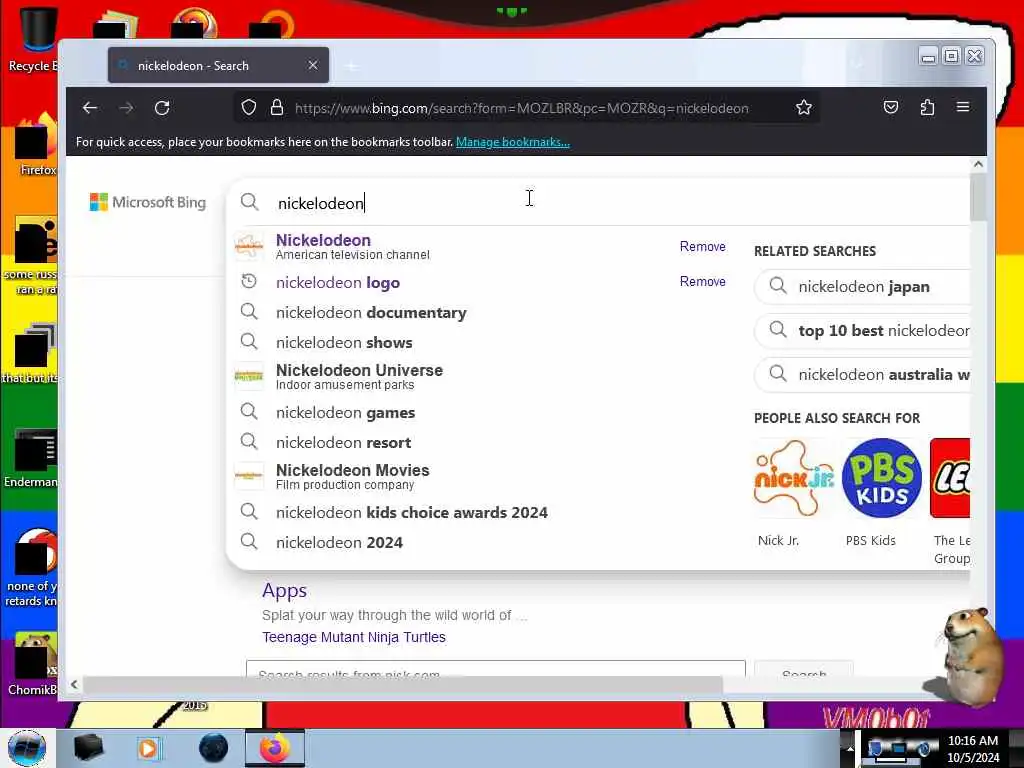The image size is (1024, 768).
Task: Close the nickelodeon - Search tab
Action: coord(313,65)
